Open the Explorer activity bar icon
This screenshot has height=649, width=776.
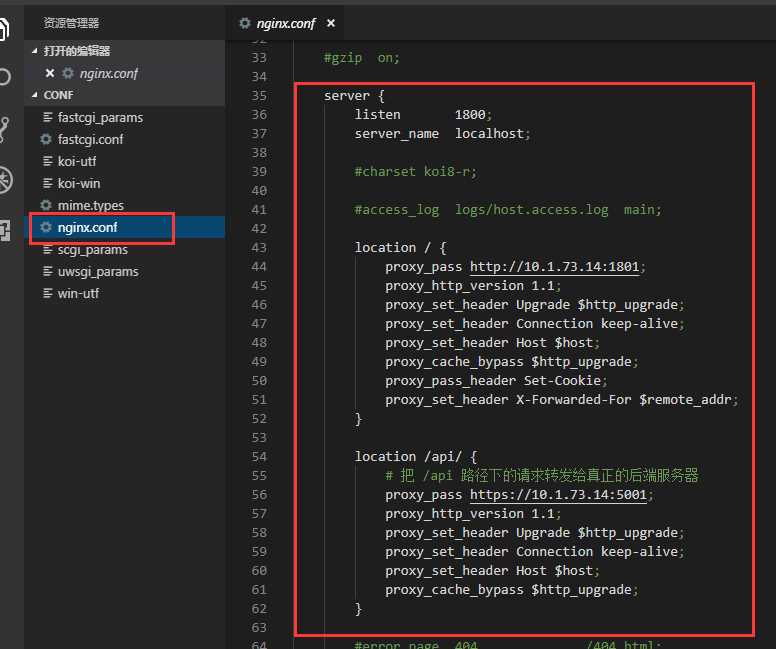pos(4,28)
